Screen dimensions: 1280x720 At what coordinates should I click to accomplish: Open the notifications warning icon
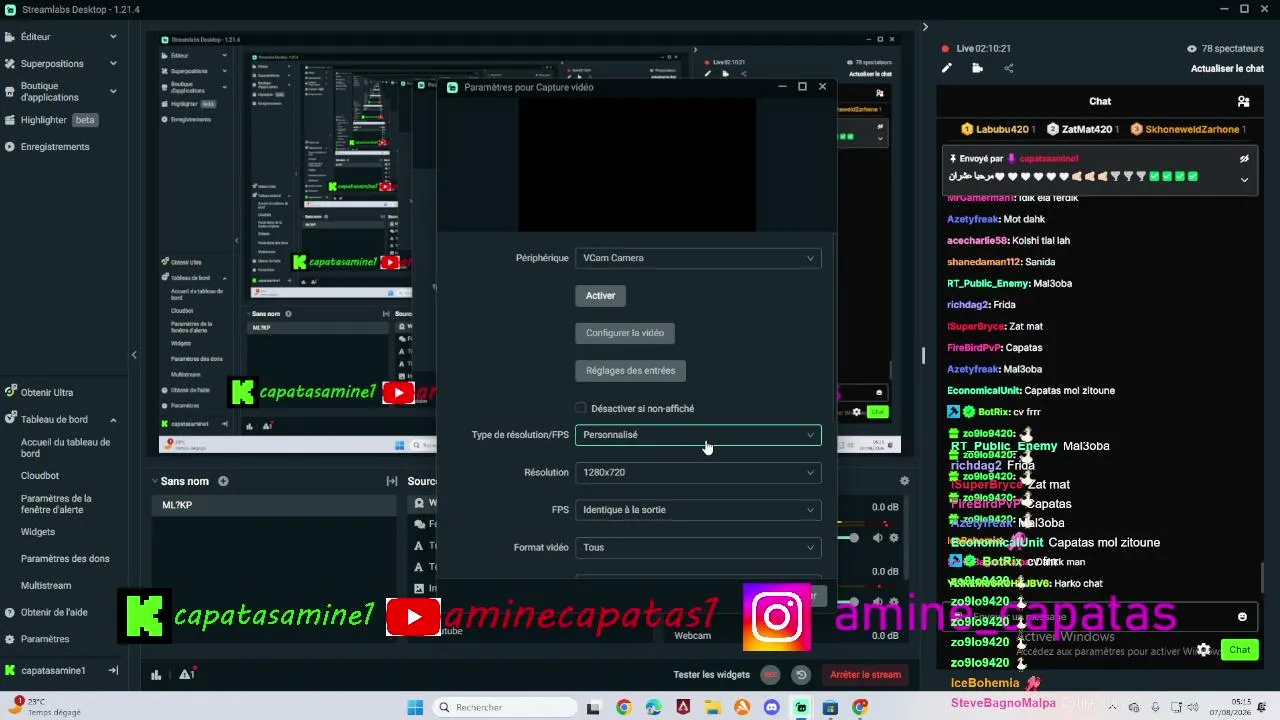pyautogui.click(x=186, y=674)
